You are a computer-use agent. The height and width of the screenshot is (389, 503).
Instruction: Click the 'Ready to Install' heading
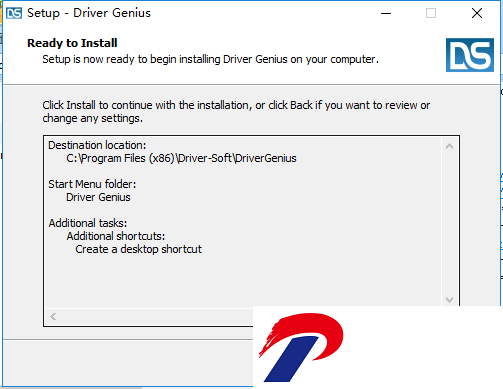click(72, 43)
